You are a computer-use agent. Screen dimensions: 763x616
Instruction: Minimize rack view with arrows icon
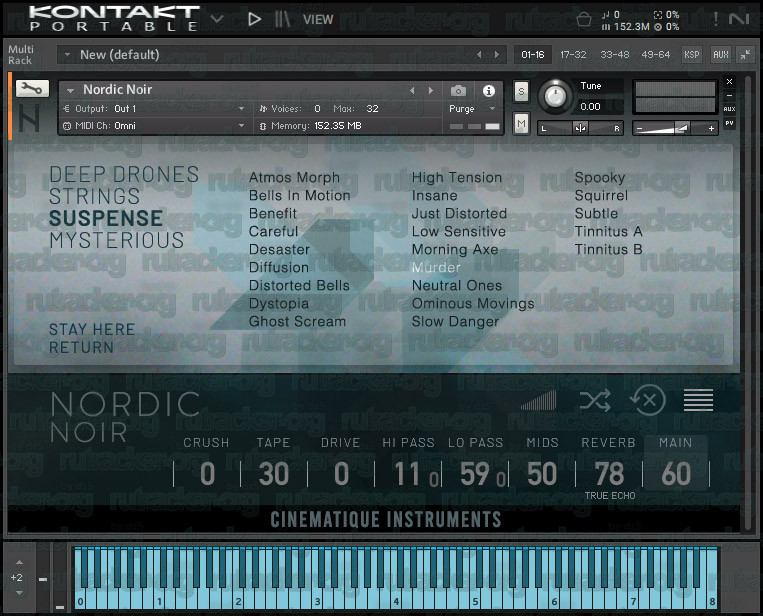click(x=745, y=54)
